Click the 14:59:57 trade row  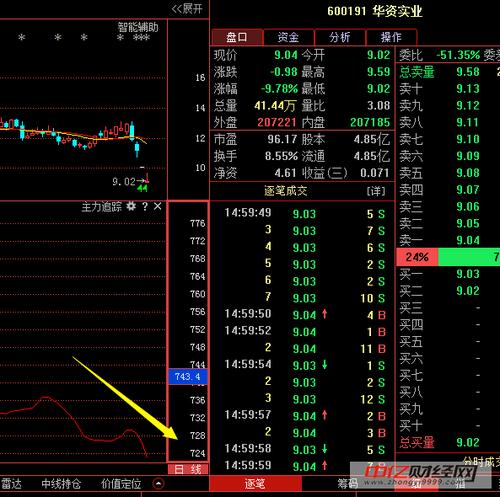pos(303,416)
